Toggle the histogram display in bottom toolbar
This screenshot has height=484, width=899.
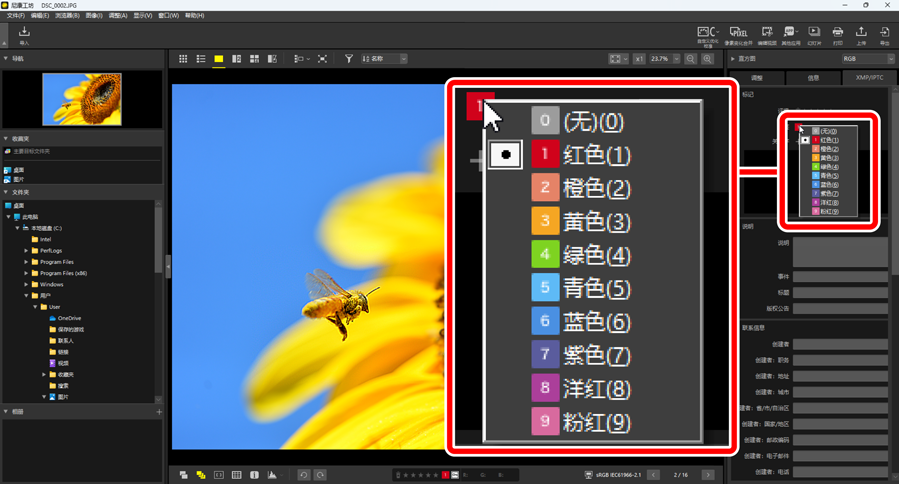272,475
